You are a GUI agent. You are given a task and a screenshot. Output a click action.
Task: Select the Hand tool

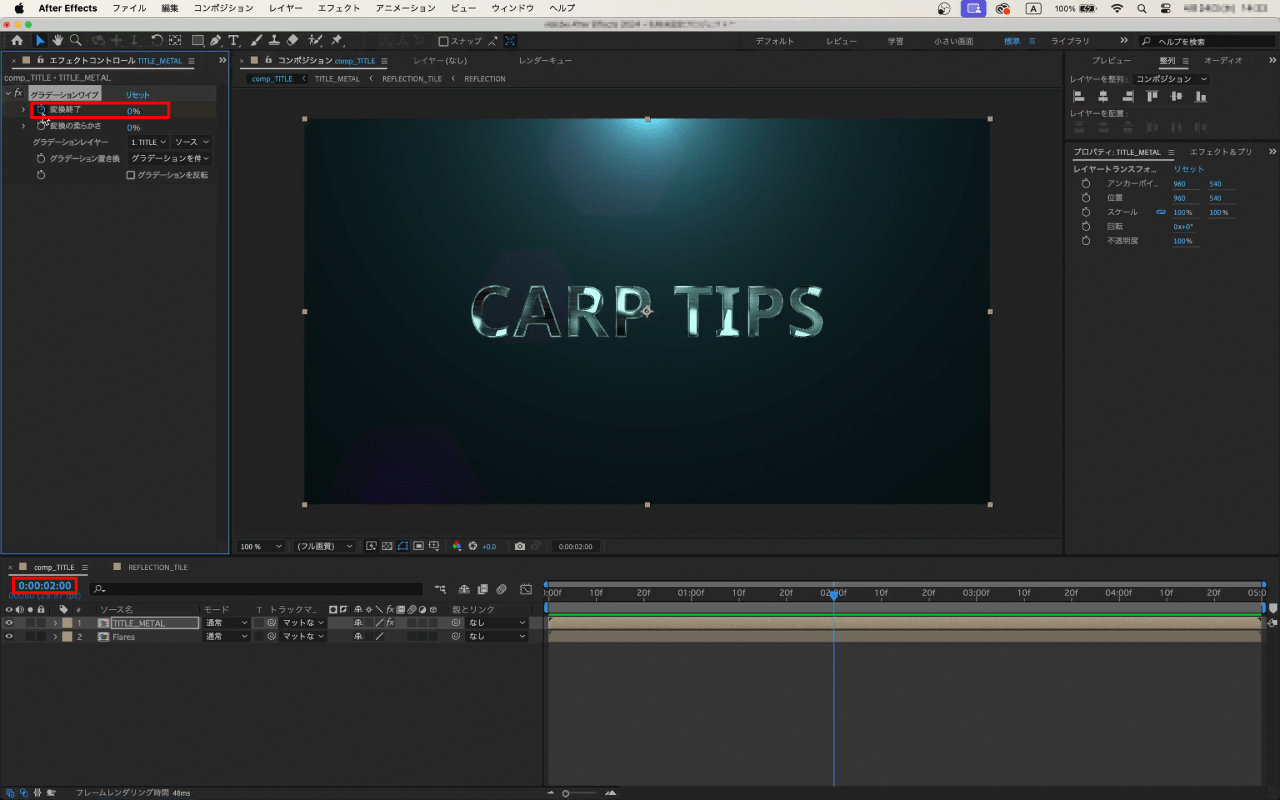coord(58,41)
